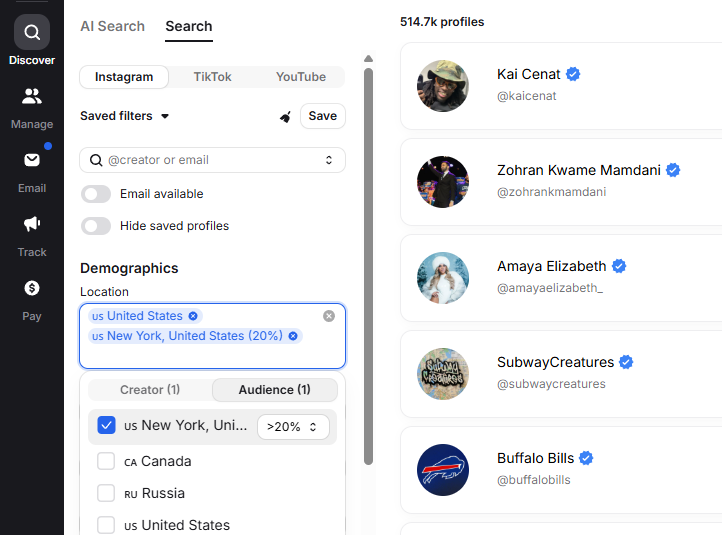The width and height of the screenshot is (722, 535).
Task: Click the 514.7k profiles count
Action: (x=442, y=22)
